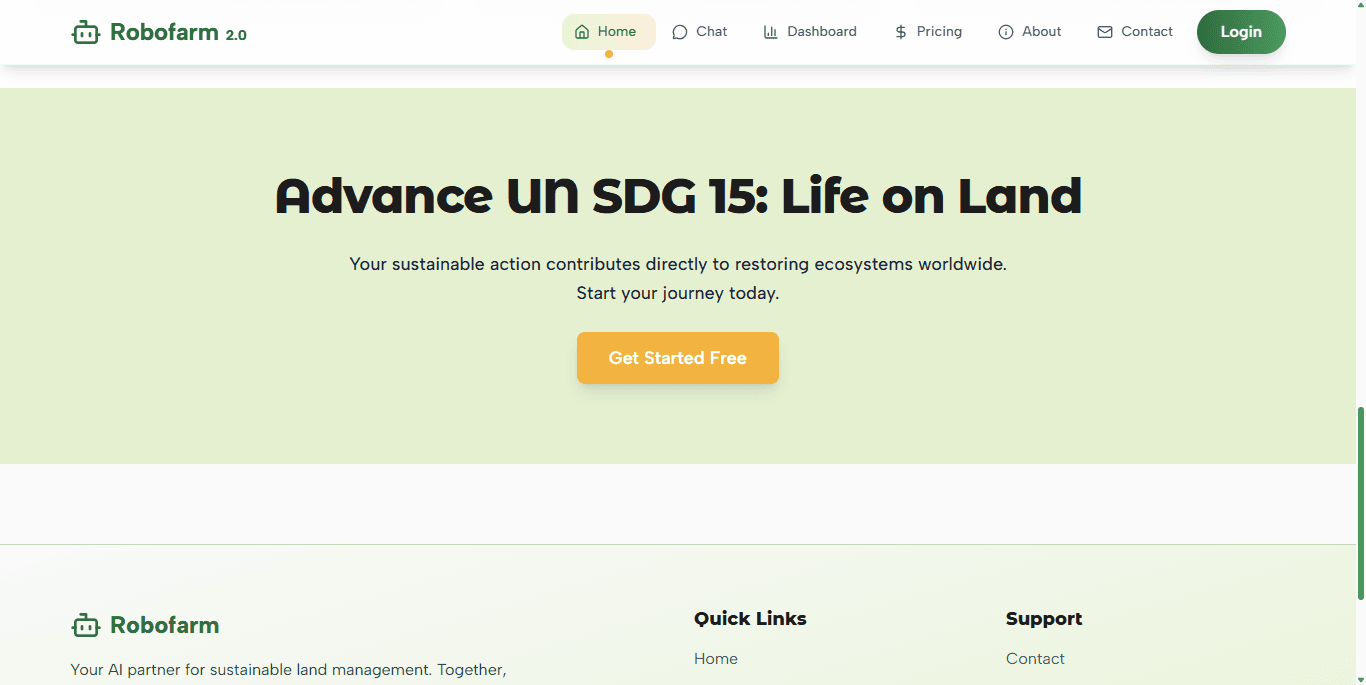Screen dimensions: 1366x685
Task: Click the robot logo icon in header
Action: [x=86, y=33]
